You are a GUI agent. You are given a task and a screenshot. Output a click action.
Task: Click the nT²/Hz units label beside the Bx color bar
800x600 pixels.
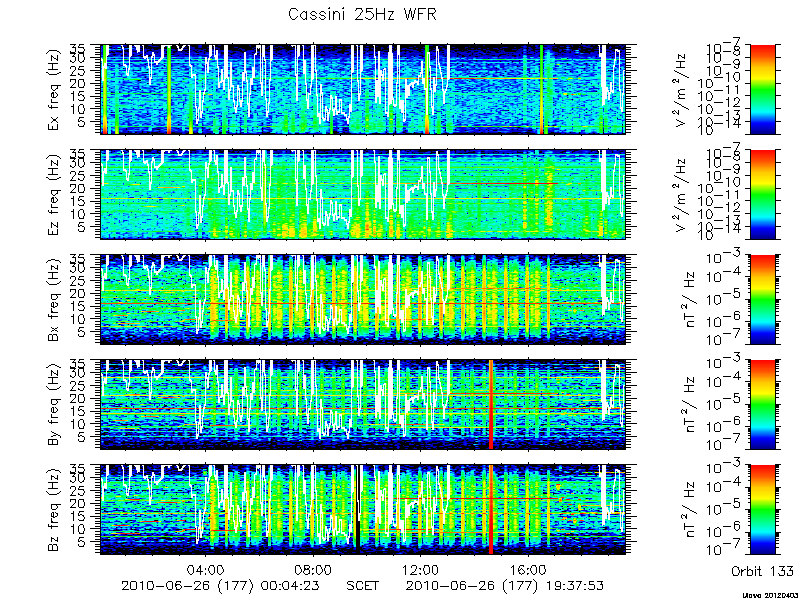pos(687,299)
